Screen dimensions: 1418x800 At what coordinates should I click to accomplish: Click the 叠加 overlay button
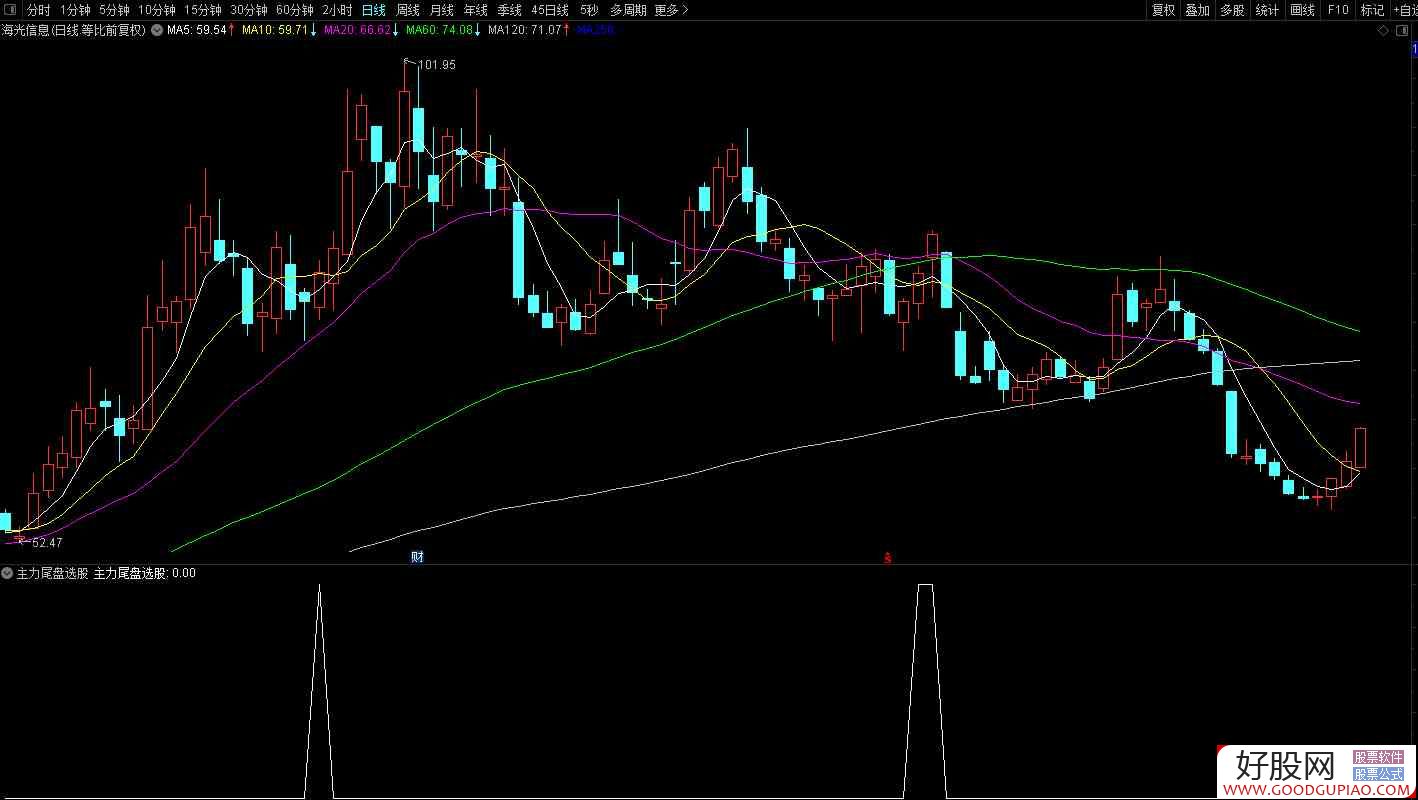point(1197,10)
